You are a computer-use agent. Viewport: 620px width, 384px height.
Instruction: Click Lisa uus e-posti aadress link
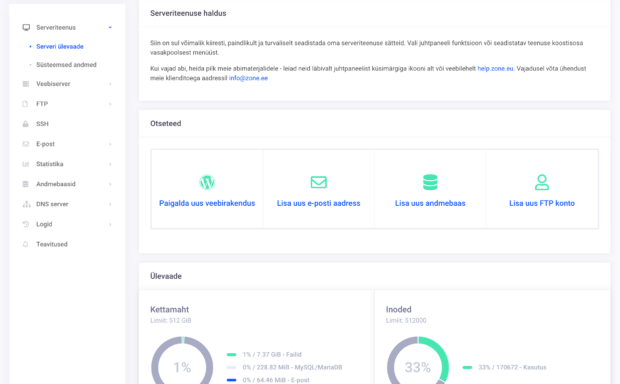tap(319, 203)
